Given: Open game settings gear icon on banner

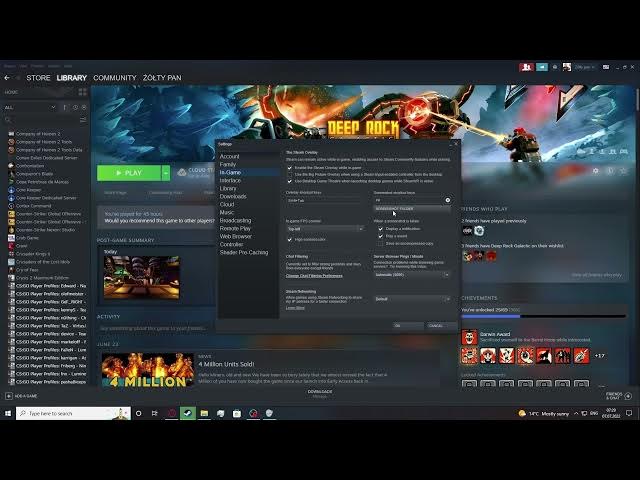Looking at the screenshot, I should point(596,171).
